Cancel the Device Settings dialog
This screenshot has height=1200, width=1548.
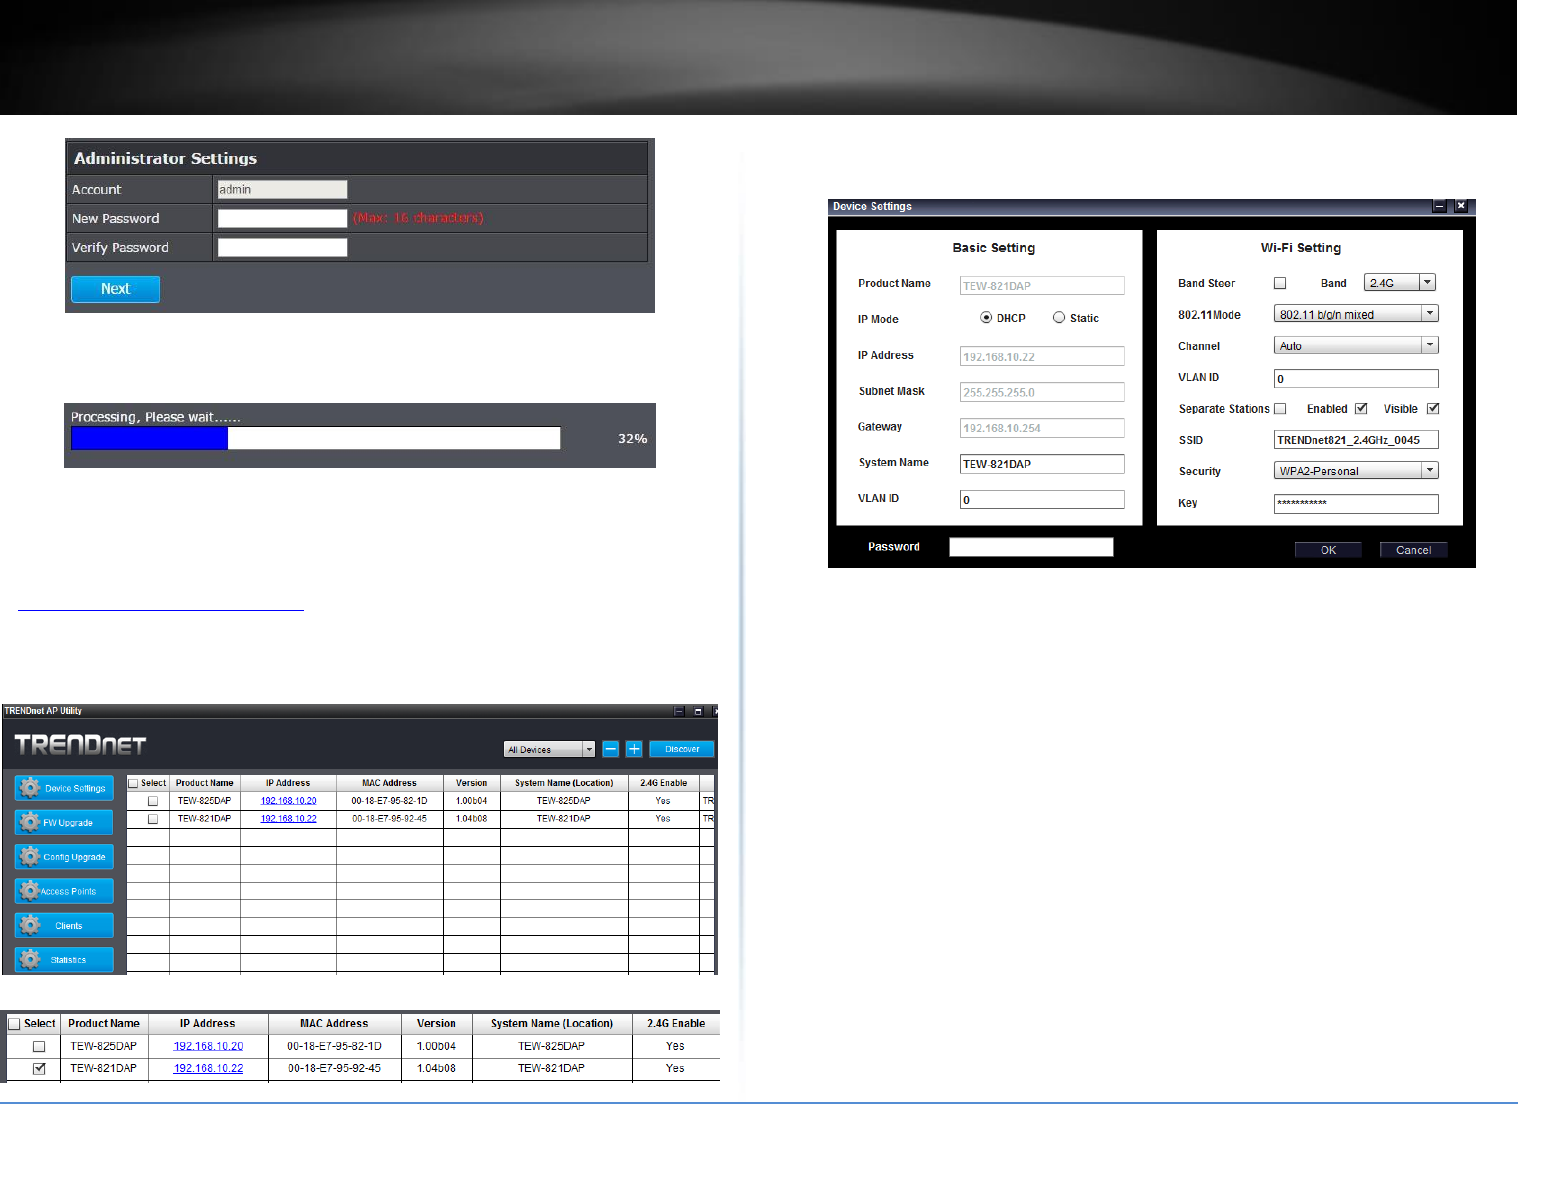coord(1413,550)
